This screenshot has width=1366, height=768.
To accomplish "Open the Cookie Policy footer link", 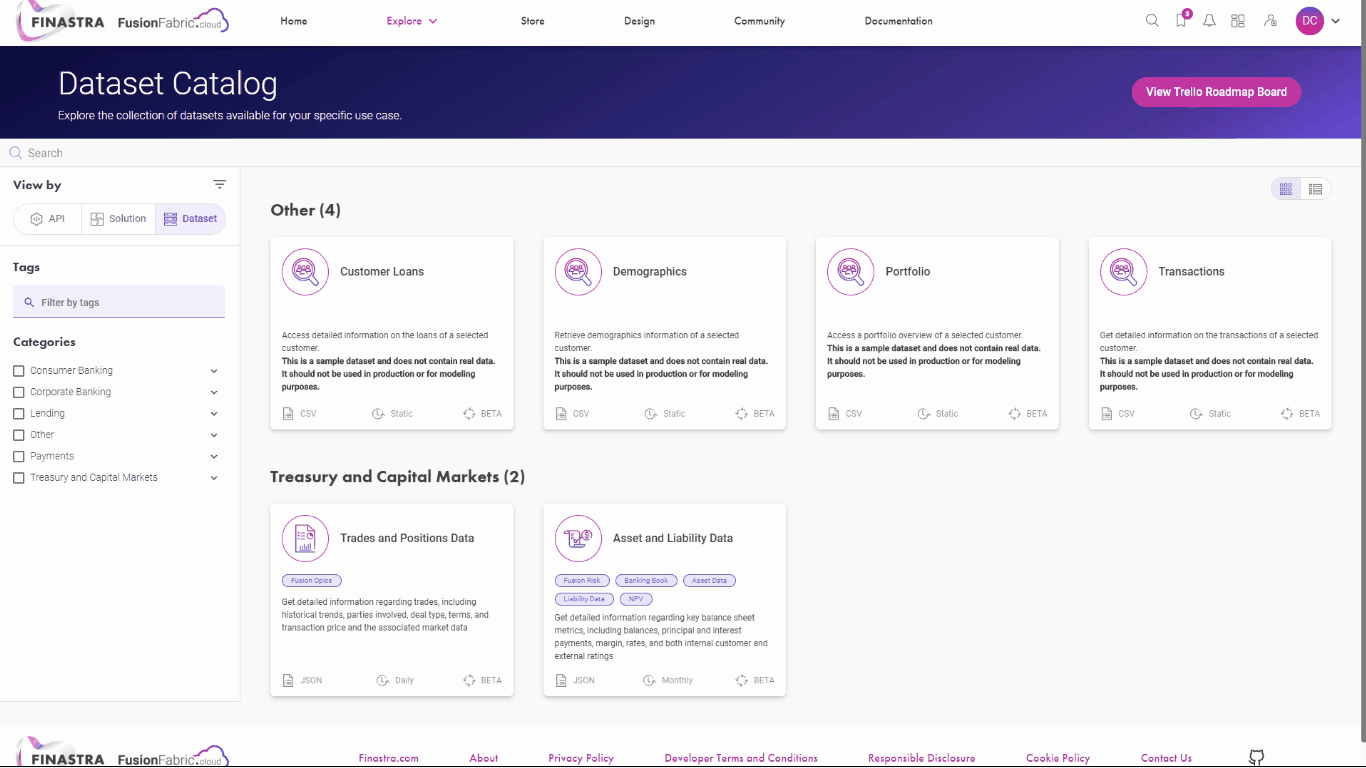I will point(1058,758).
